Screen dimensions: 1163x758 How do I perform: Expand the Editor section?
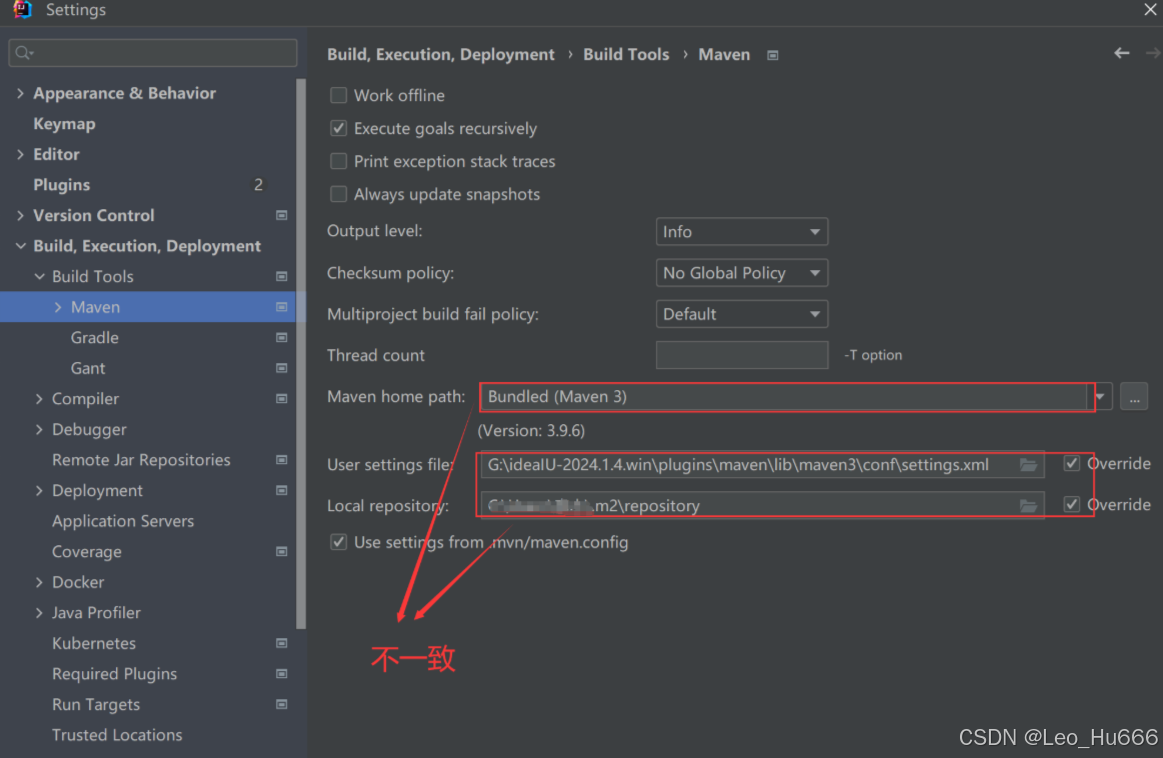point(20,154)
